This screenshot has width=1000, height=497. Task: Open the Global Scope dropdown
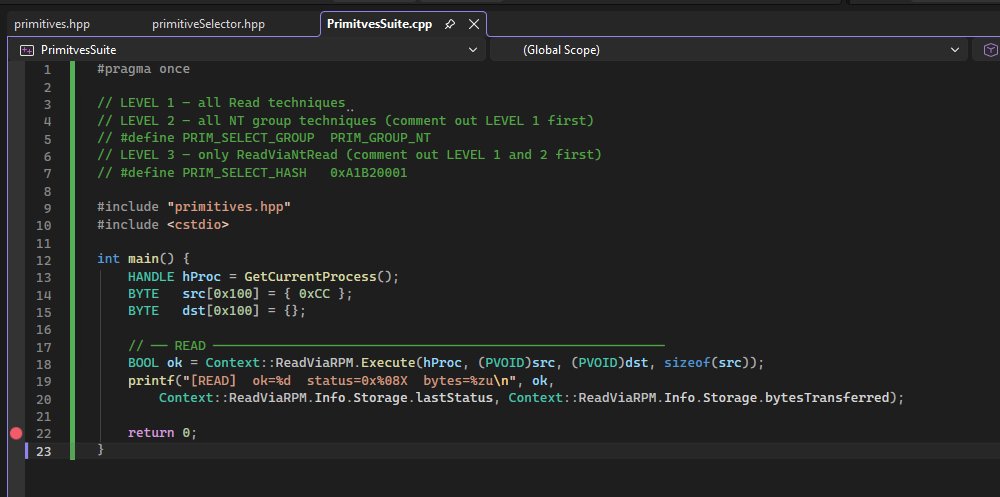(x=955, y=50)
